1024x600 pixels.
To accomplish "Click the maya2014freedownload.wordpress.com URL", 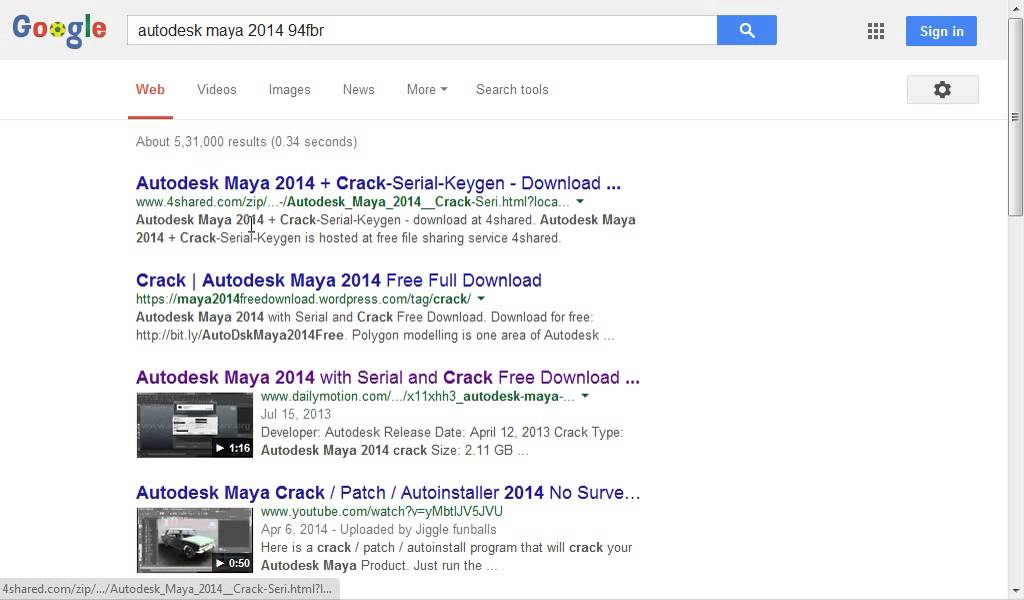I will (304, 299).
